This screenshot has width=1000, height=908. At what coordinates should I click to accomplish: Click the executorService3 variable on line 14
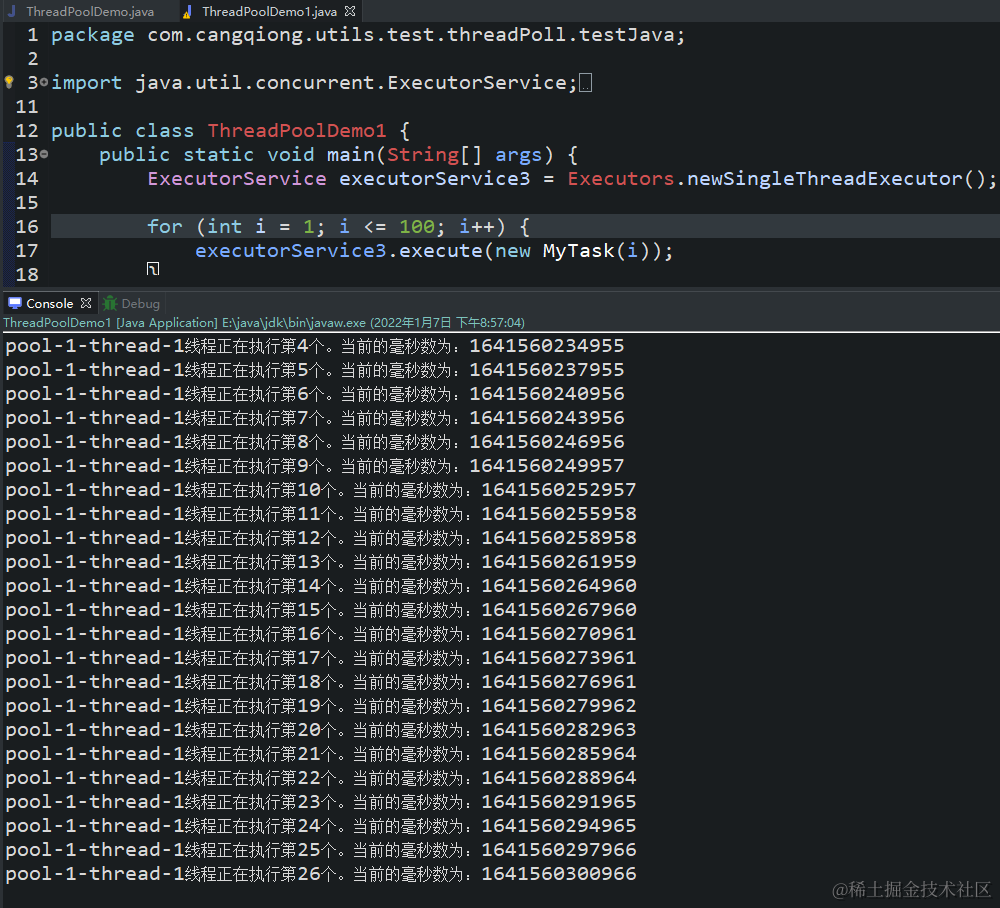(434, 179)
